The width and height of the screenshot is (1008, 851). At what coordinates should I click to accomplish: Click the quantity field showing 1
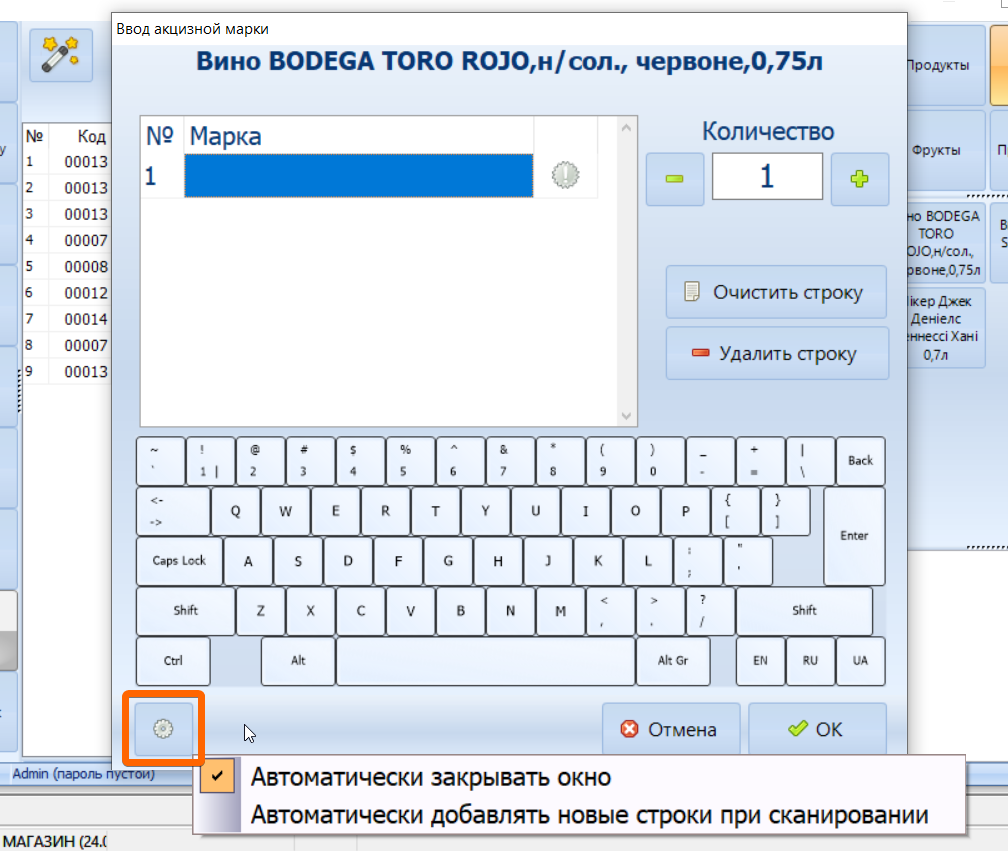pos(767,176)
